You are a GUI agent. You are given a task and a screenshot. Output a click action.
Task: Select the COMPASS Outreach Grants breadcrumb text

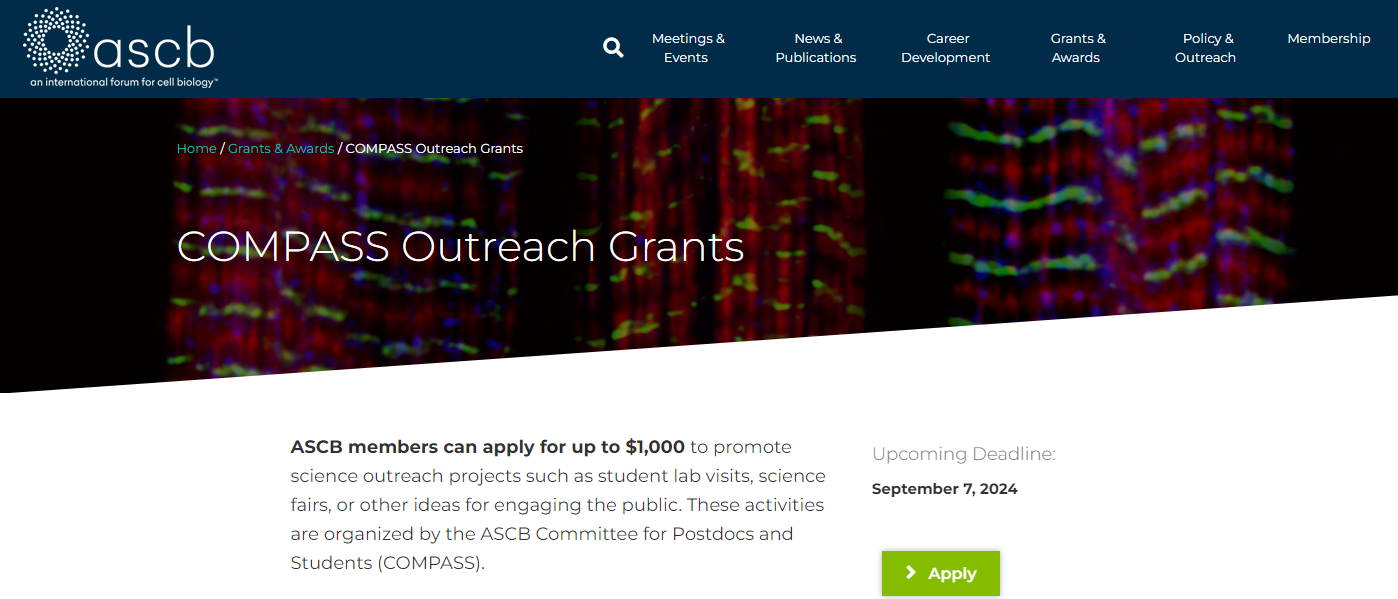coord(434,148)
